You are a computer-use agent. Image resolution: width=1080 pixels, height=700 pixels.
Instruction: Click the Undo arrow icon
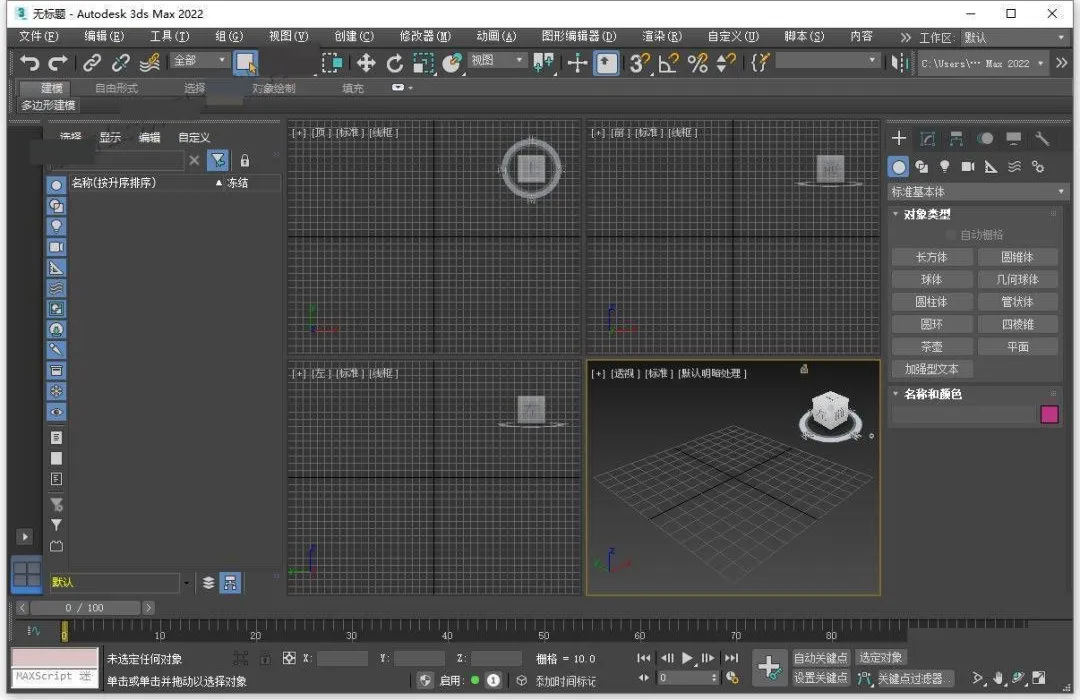pyautogui.click(x=30, y=63)
